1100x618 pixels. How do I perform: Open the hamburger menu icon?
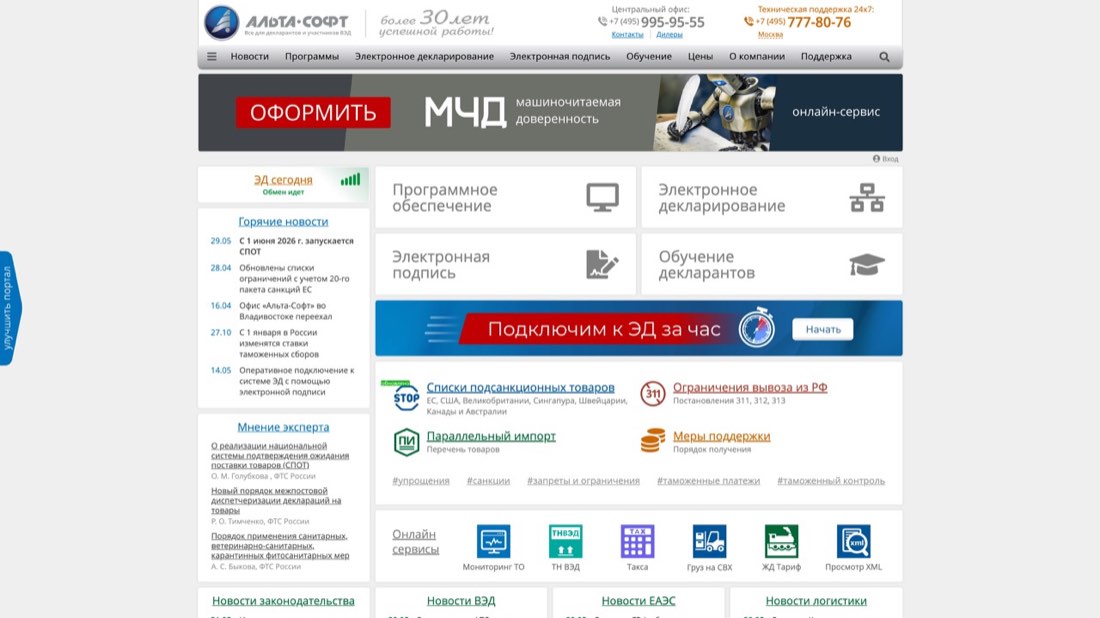[211, 57]
